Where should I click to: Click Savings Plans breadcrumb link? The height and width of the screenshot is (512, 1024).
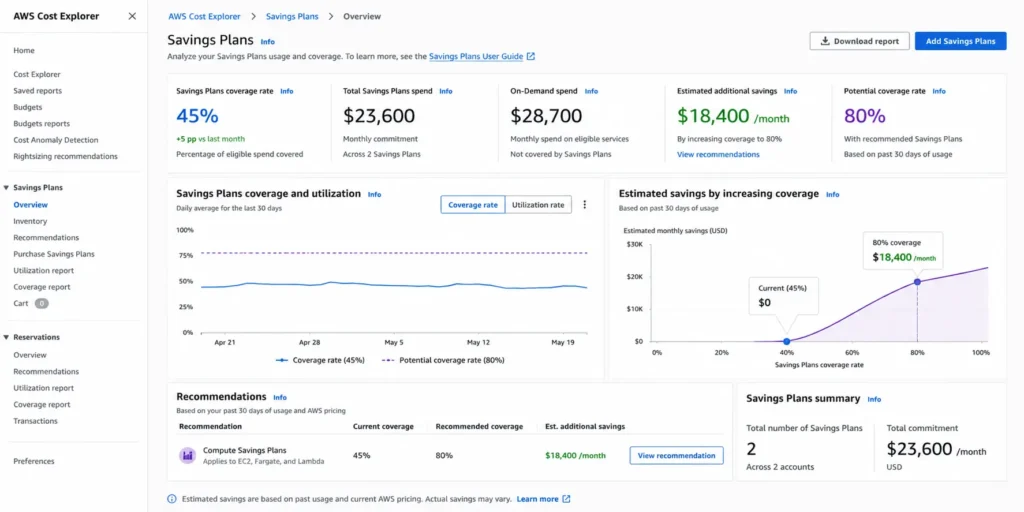click(x=292, y=16)
